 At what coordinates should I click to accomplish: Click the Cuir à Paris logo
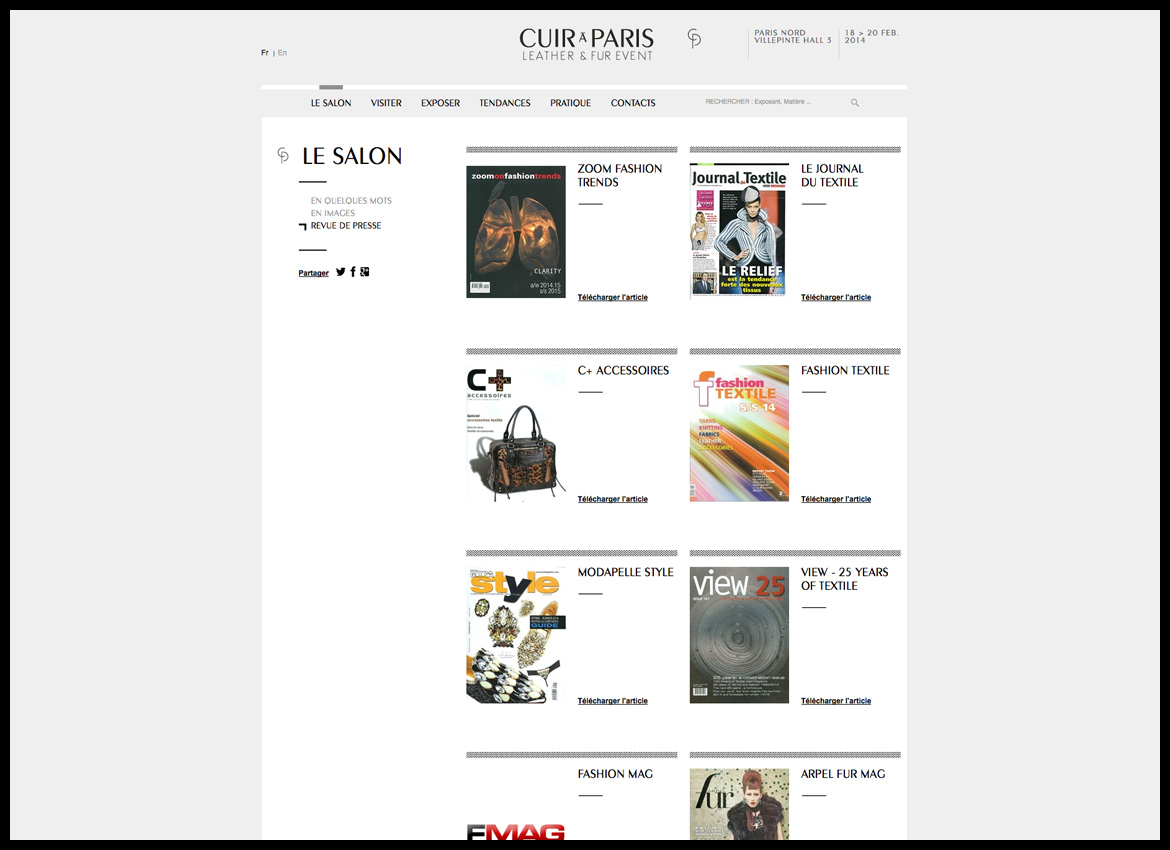pyautogui.click(x=586, y=45)
